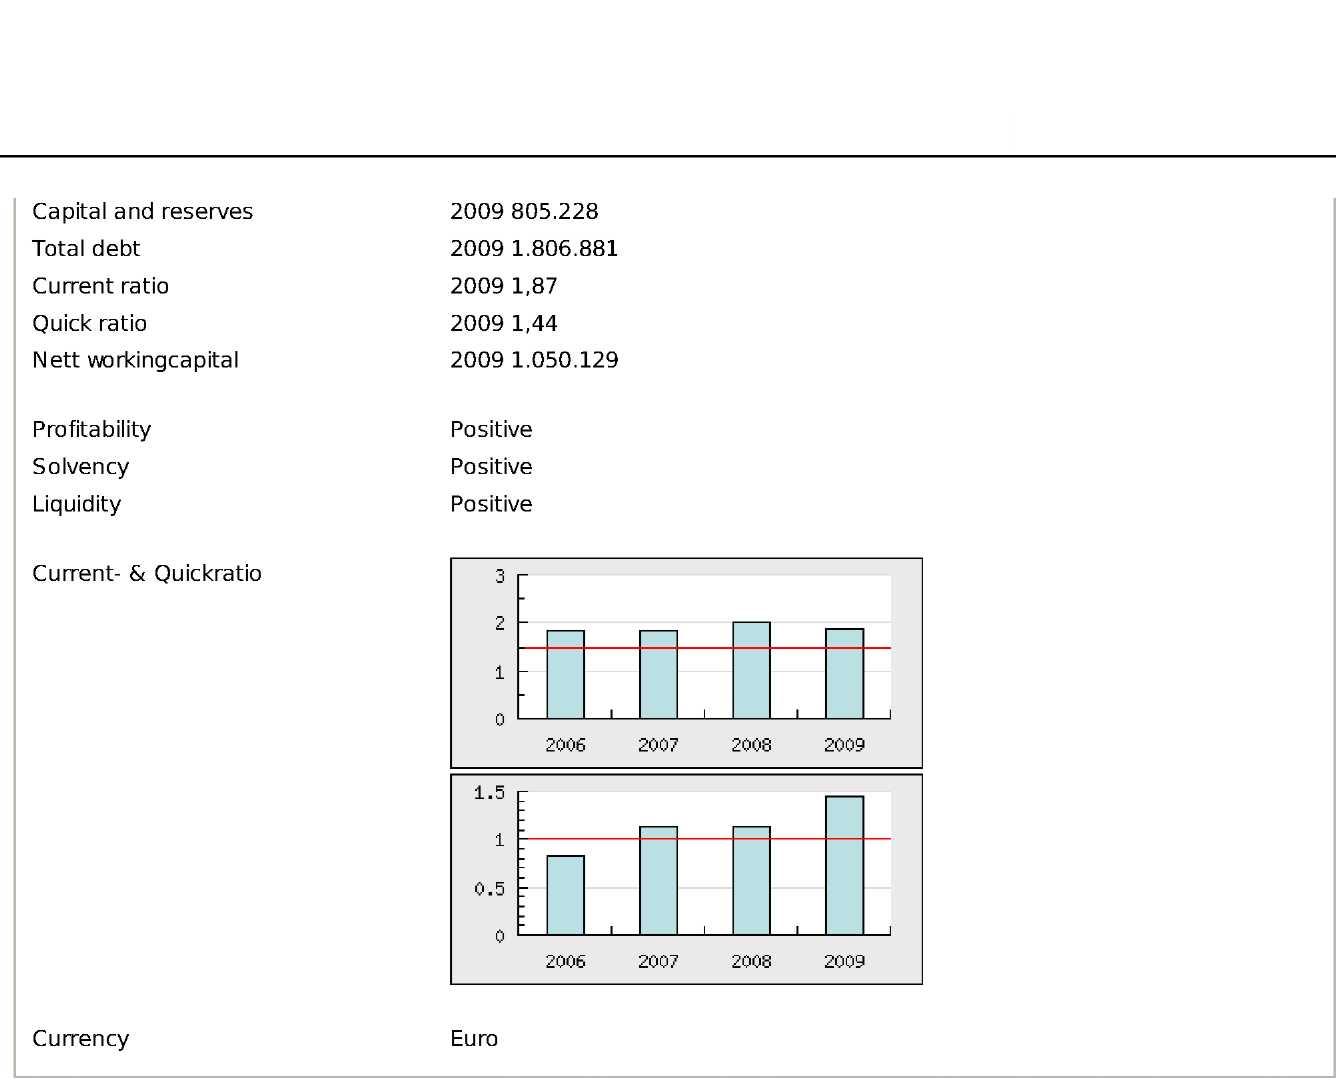Click the 2007 axis label in upper chart

(658, 745)
